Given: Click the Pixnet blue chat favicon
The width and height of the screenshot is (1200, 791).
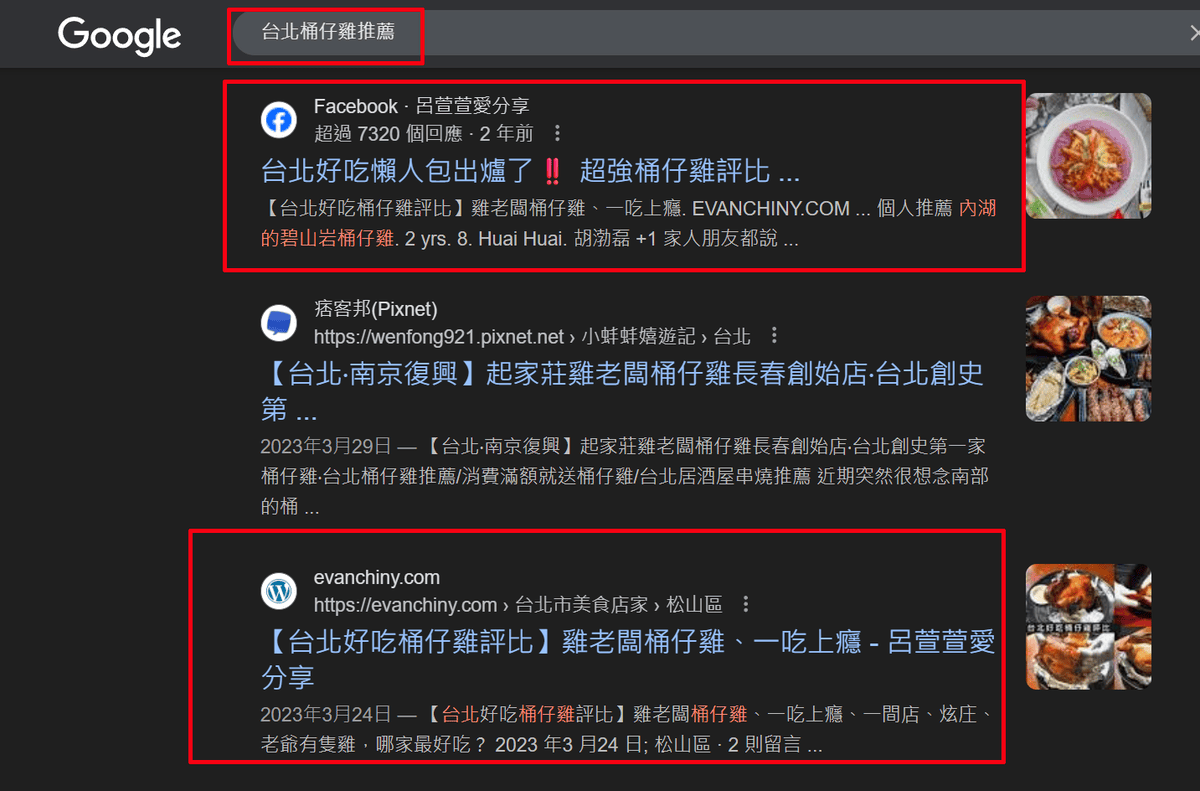Looking at the screenshot, I should point(279,323).
